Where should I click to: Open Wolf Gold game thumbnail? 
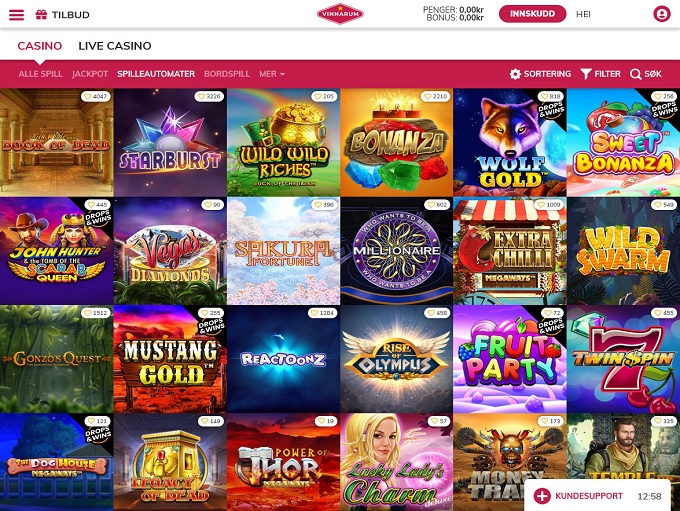pos(510,143)
